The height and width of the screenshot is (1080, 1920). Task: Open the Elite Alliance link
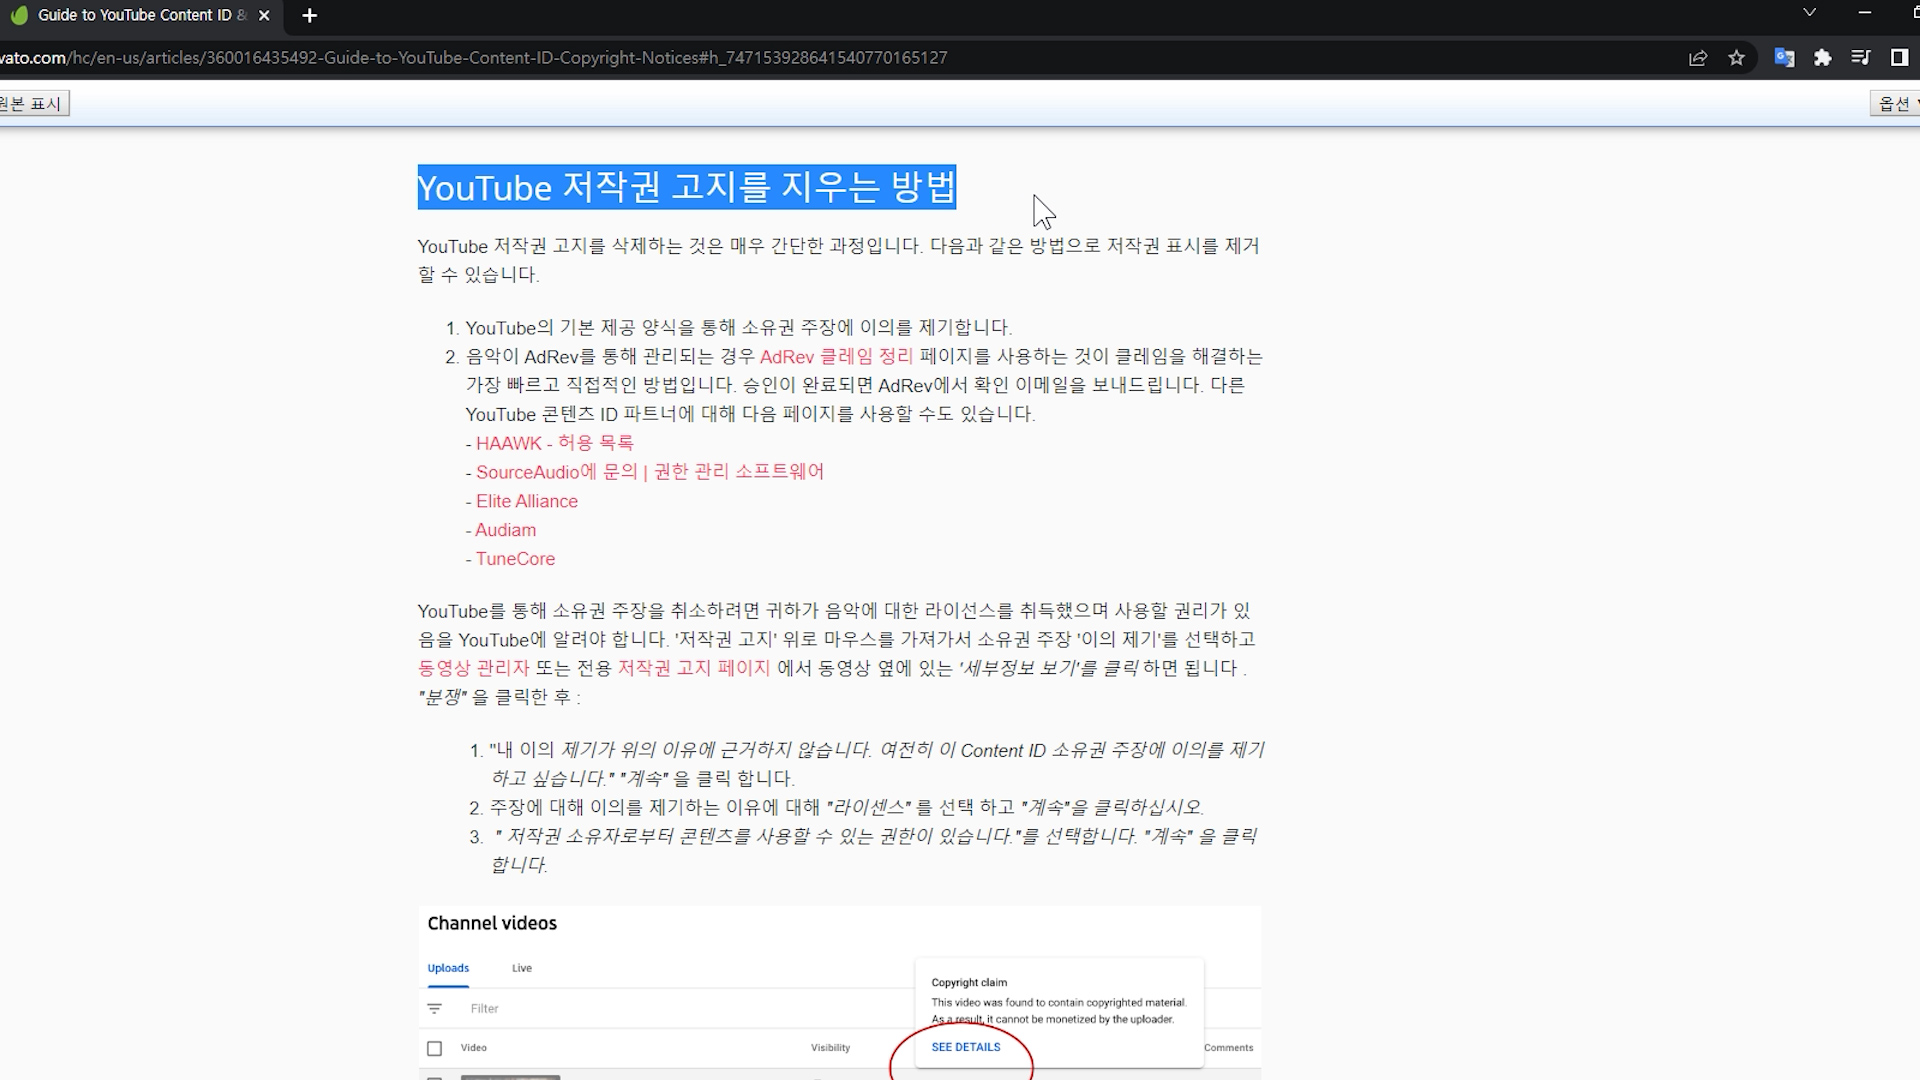tap(527, 501)
